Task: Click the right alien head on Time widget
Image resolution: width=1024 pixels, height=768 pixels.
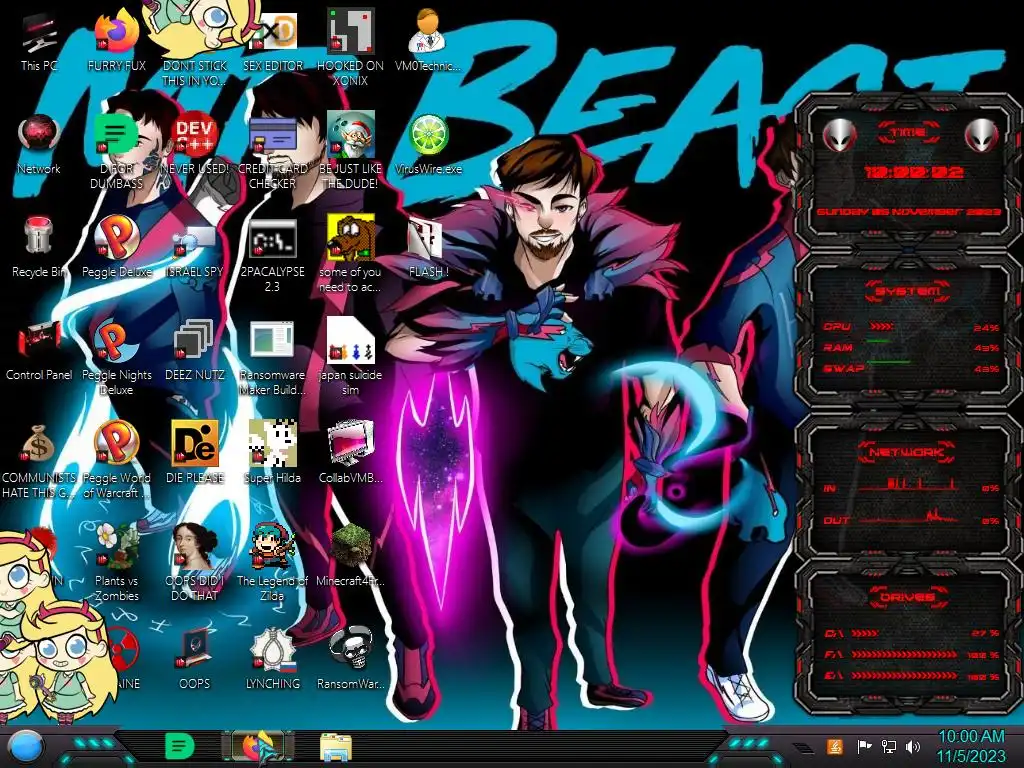Action: [x=982, y=135]
